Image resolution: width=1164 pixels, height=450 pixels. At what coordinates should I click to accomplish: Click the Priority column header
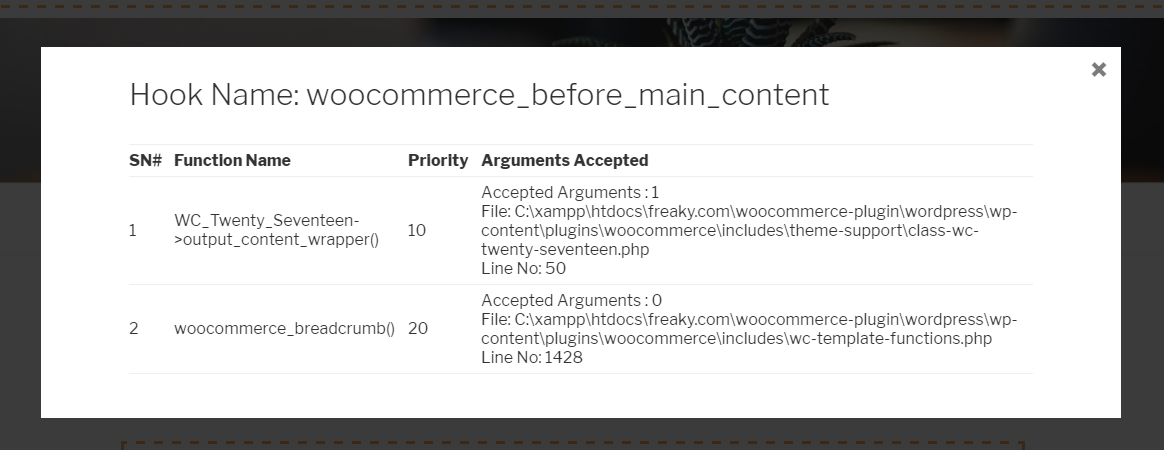click(x=438, y=160)
